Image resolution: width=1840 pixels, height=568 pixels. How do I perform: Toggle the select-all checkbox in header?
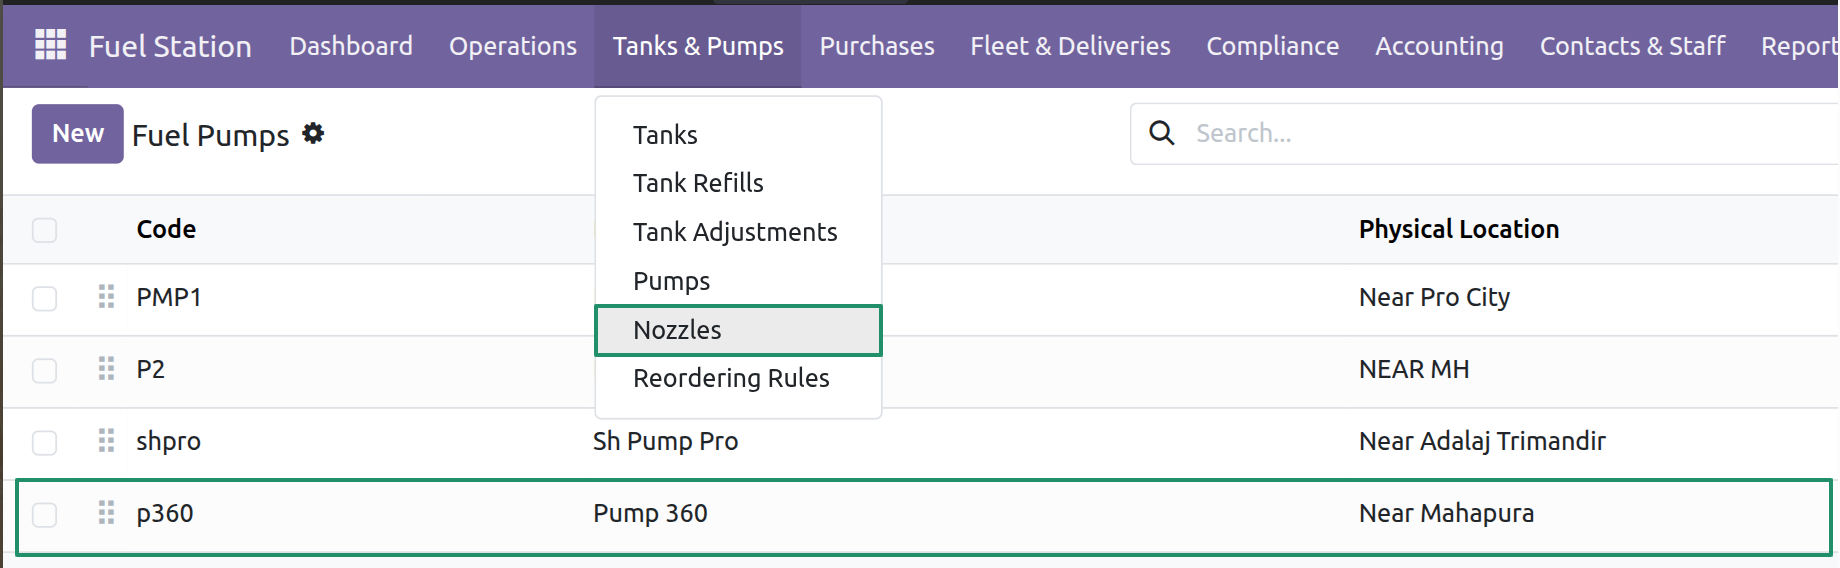click(x=44, y=230)
